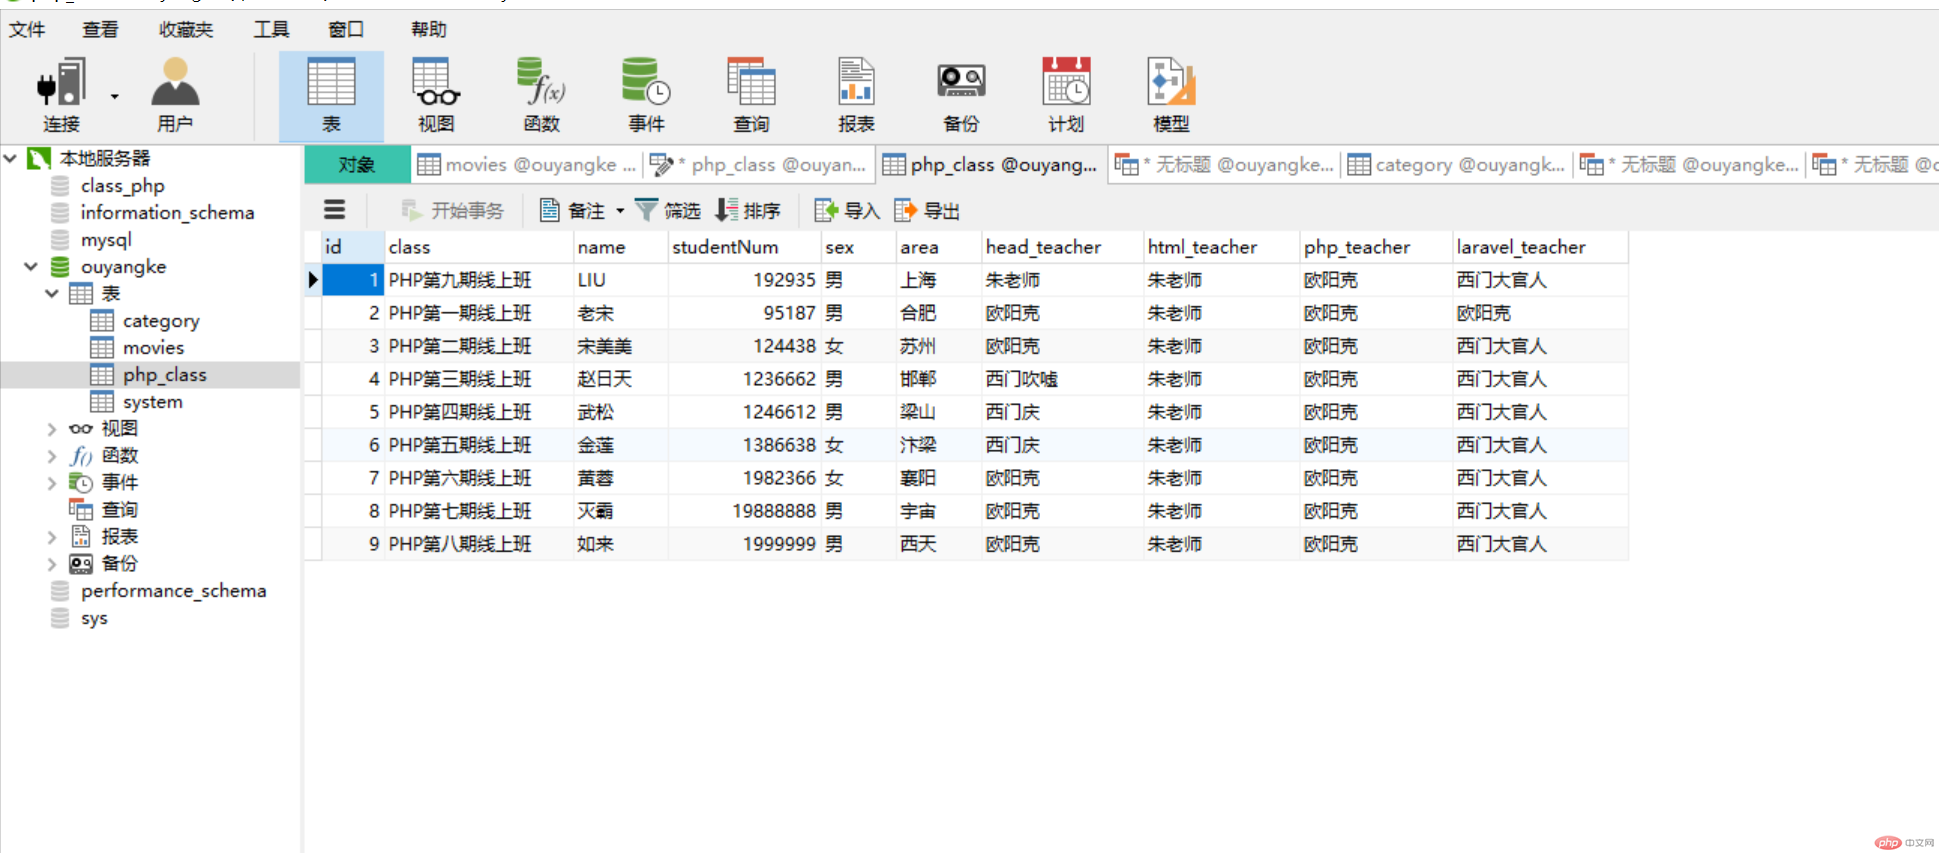Open the Report (报表) objects
This screenshot has width=1939, height=853.
click(856, 96)
